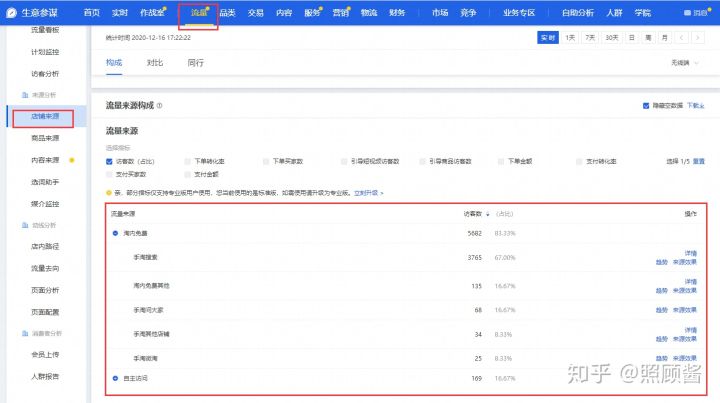
Task: Expand the 自主访问 row
Action: [115, 378]
